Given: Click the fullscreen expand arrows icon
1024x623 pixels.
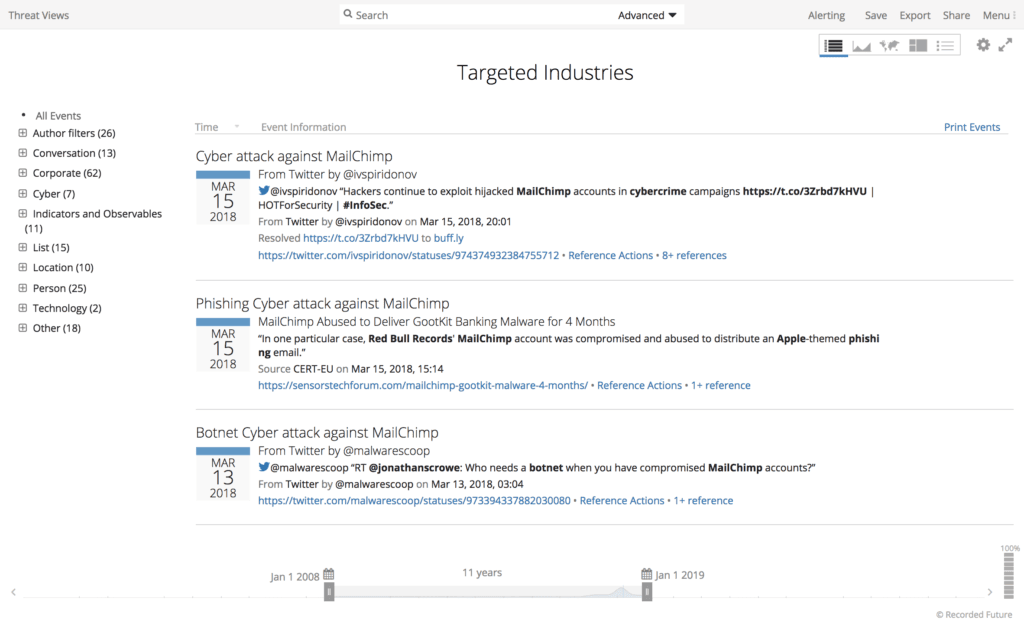Looking at the screenshot, I should tap(1005, 44).
